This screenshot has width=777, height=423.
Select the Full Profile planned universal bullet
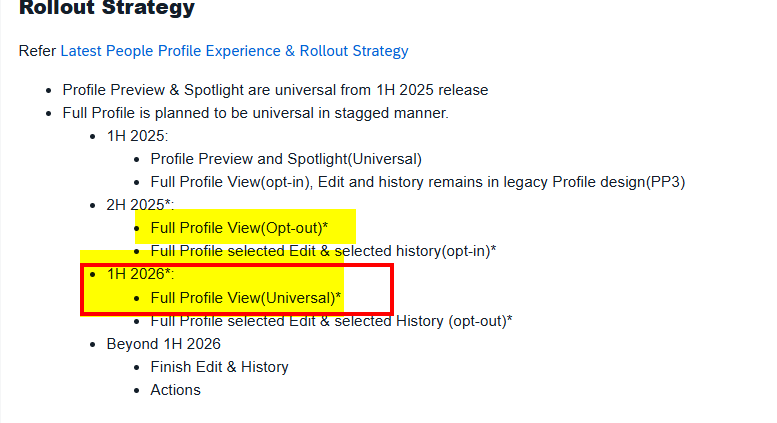(255, 113)
